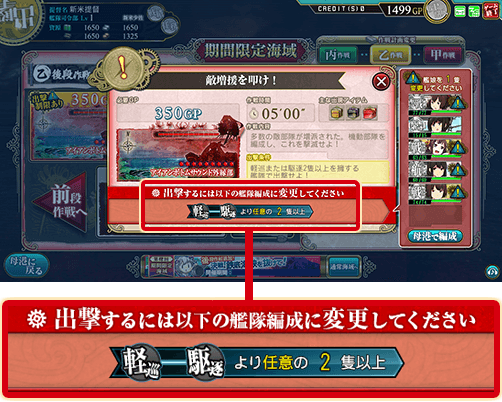Return to port with 母港に戻る
Image resolution: width=502 pixels, height=402 pixels.
tap(27, 266)
